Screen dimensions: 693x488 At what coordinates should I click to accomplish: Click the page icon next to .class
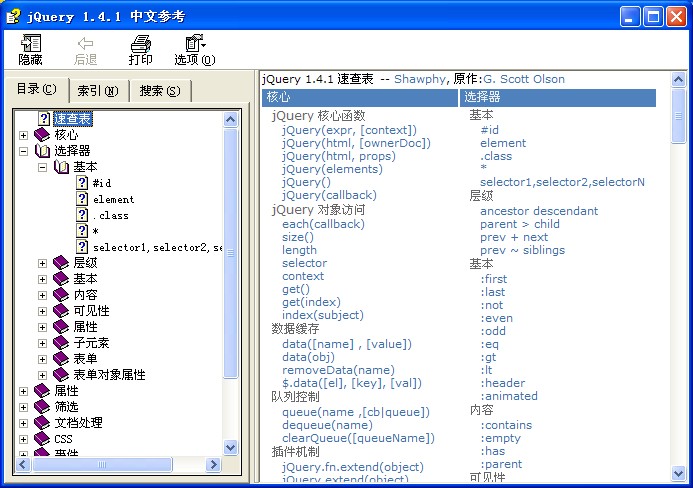click(x=82, y=215)
